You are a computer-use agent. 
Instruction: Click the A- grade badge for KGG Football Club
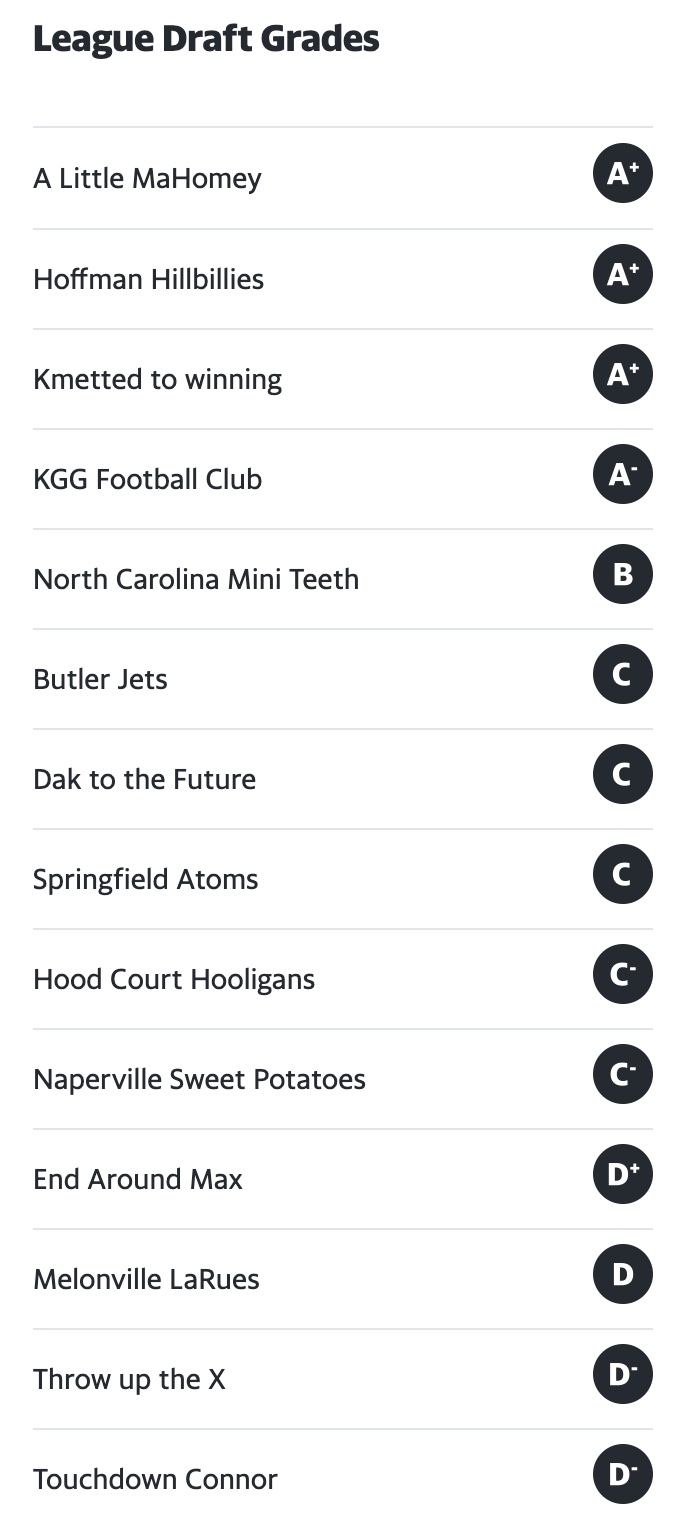pos(622,474)
